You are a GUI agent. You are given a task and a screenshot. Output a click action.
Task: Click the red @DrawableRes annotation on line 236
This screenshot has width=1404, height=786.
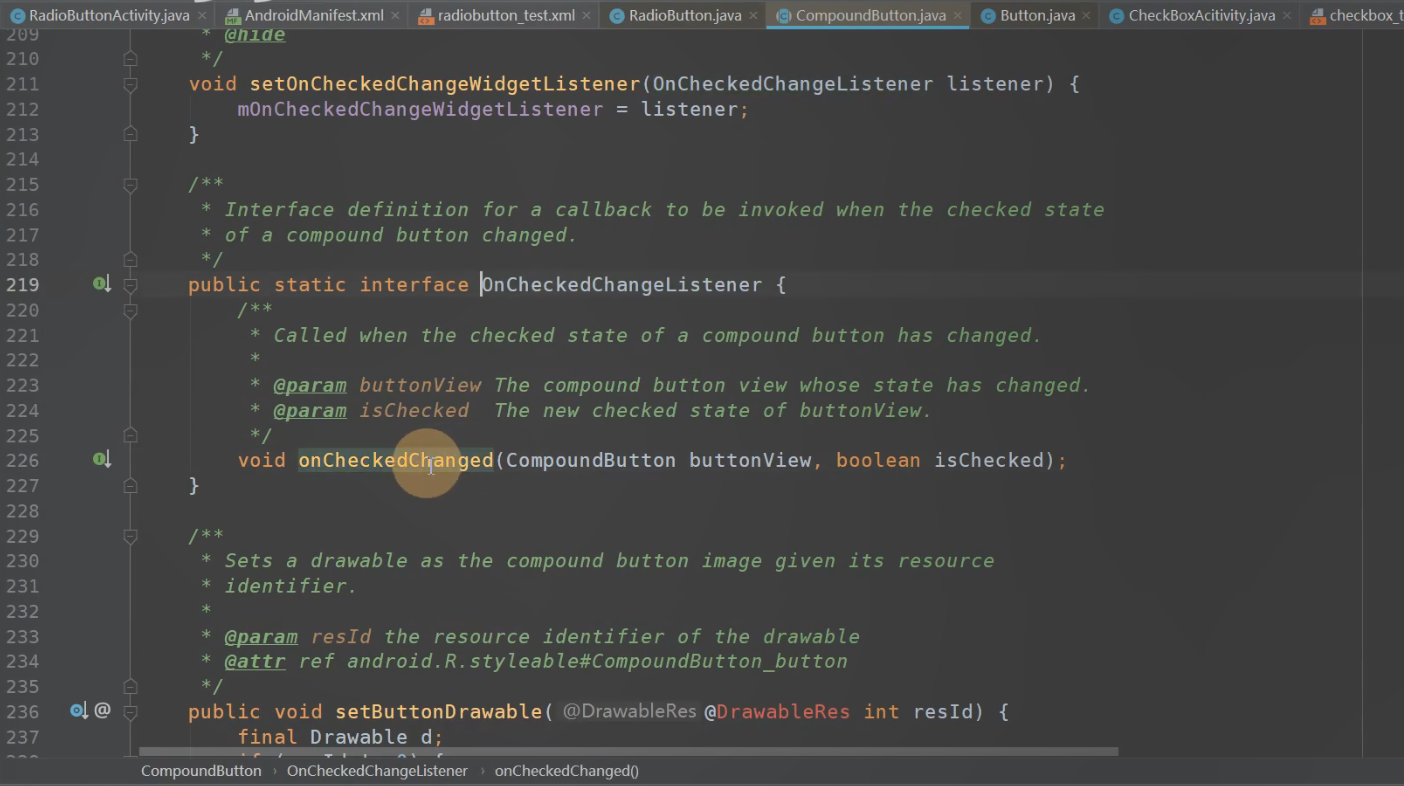click(x=777, y=712)
